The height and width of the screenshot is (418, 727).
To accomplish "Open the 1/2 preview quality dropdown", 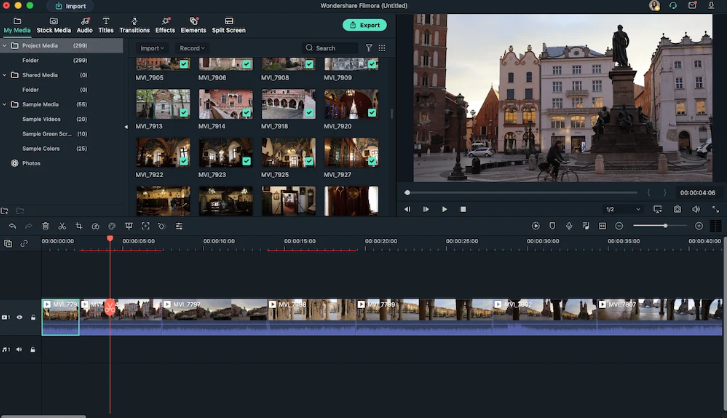I will 623,209.
